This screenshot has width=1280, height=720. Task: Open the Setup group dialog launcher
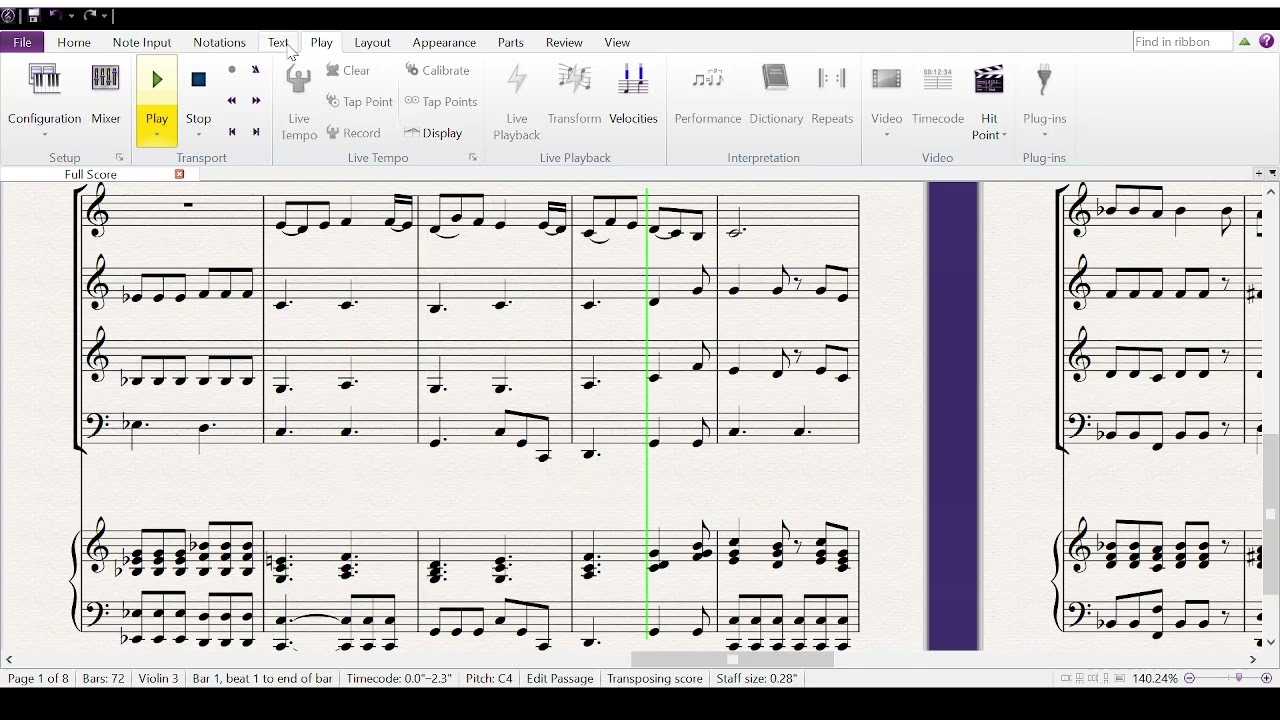click(119, 158)
